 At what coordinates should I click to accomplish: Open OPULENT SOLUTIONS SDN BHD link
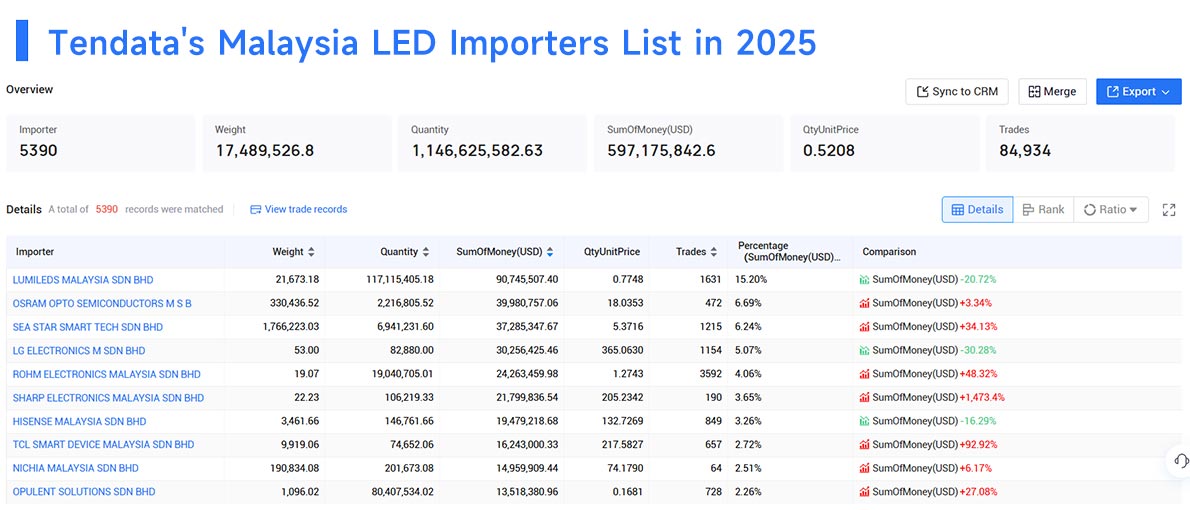[x=84, y=491]
